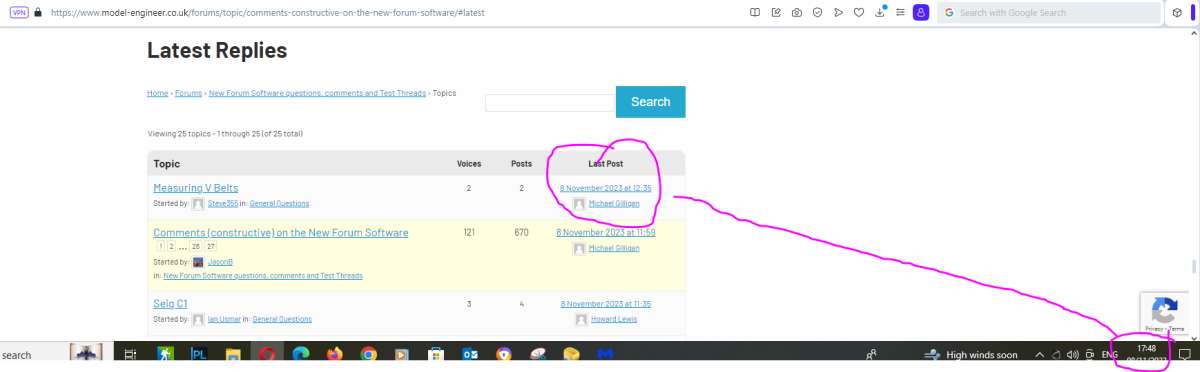
Task: Switch the ENG input language indicator
Action: (x=1109, y=355)
